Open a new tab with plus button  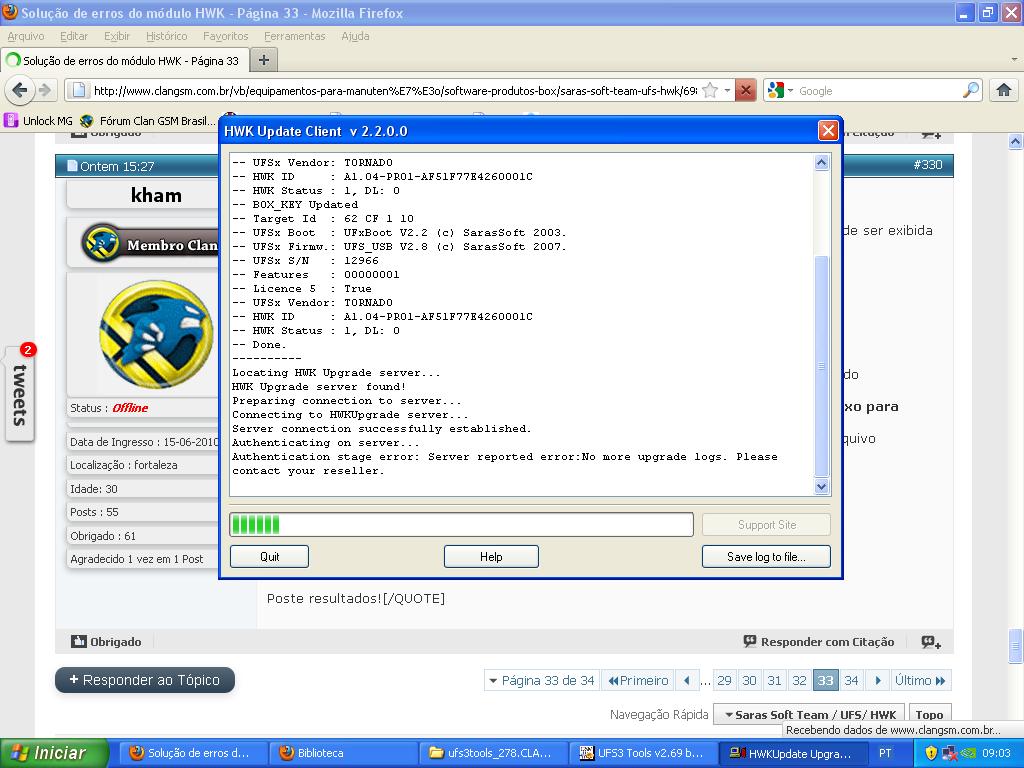pos(264,61)
